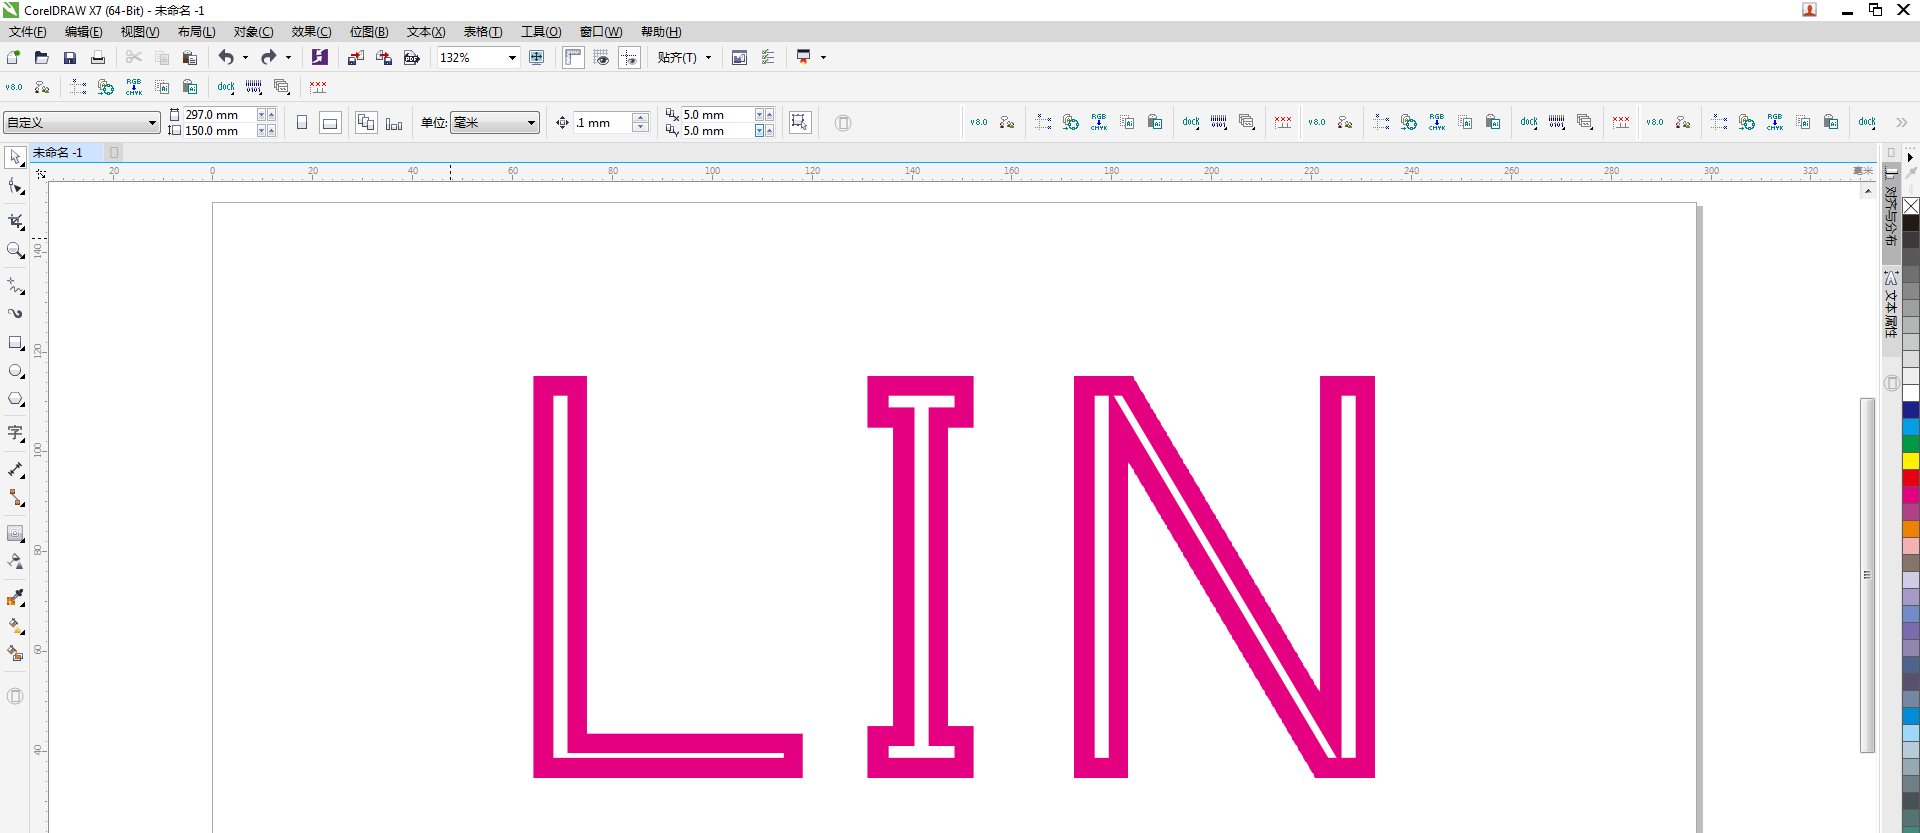
Task: Select the Crop tool in toolbox
Action: tap(15, 221)
